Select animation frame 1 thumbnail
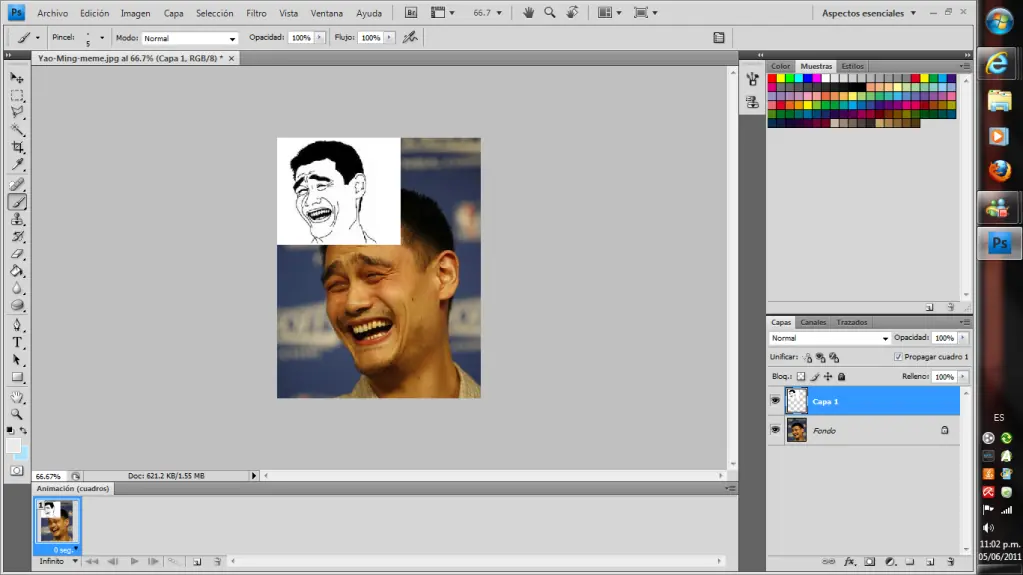1023x575 pixels. [x=56, y=519]
